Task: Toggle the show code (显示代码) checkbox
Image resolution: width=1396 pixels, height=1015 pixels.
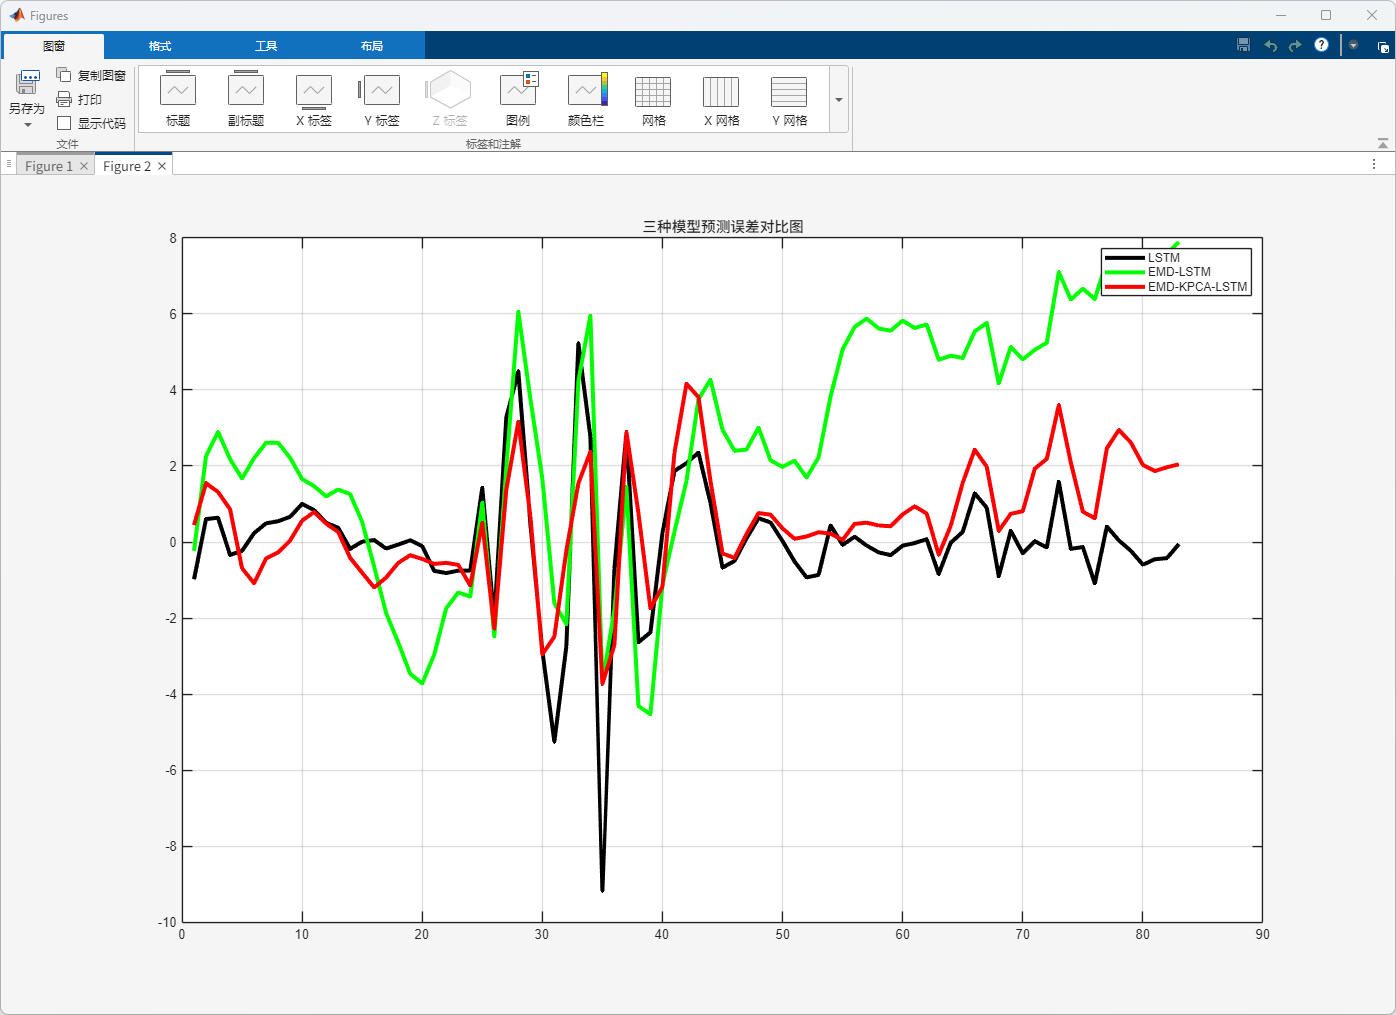Action: 64,123
